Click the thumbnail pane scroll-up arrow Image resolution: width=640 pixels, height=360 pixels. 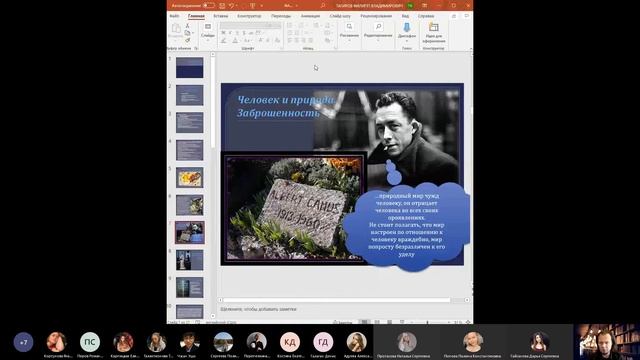pos(213,54)
